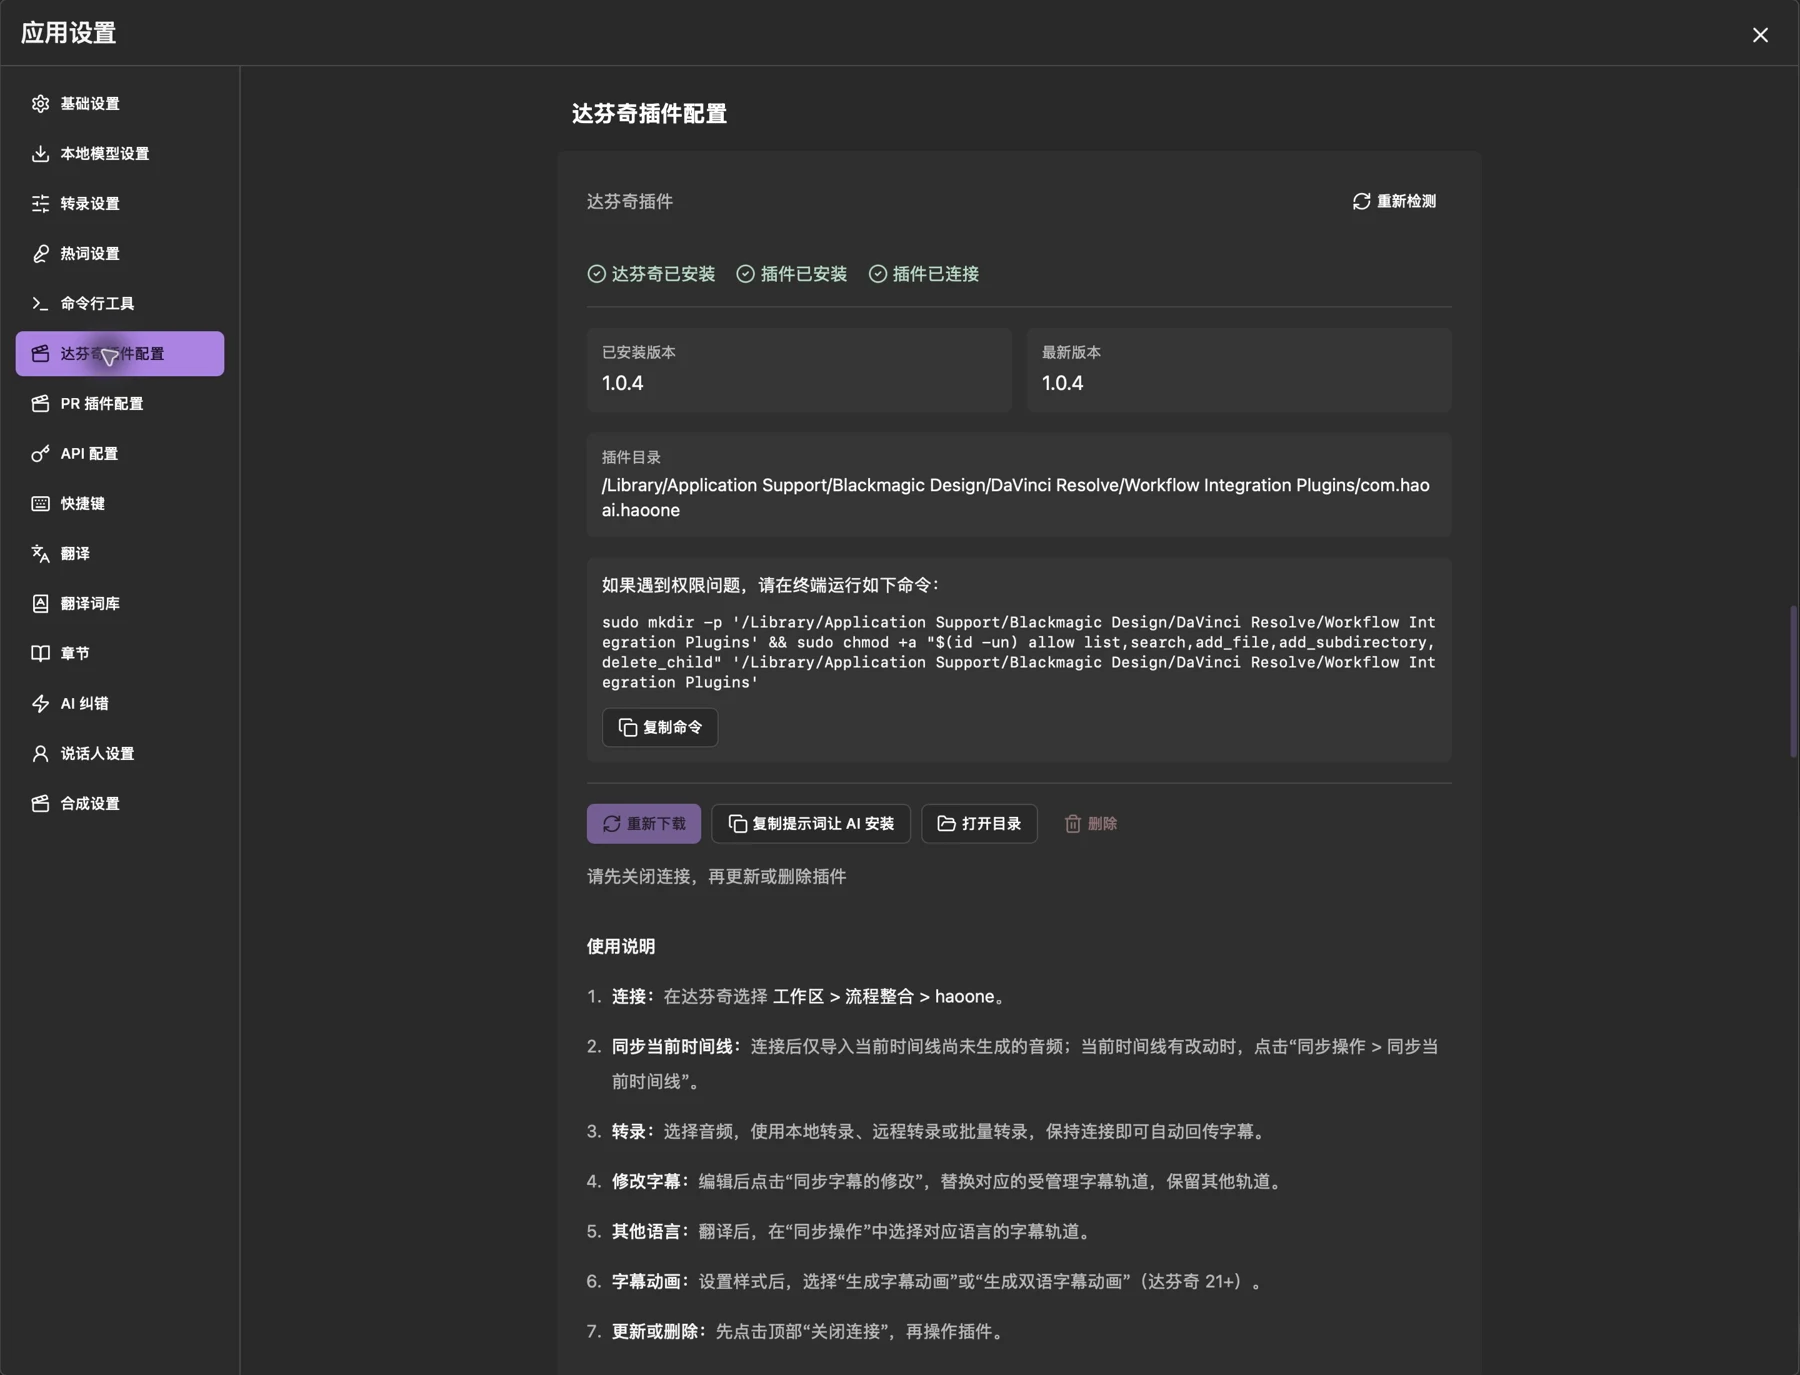Switch to the 快捷键 settings page

point(120,504)
